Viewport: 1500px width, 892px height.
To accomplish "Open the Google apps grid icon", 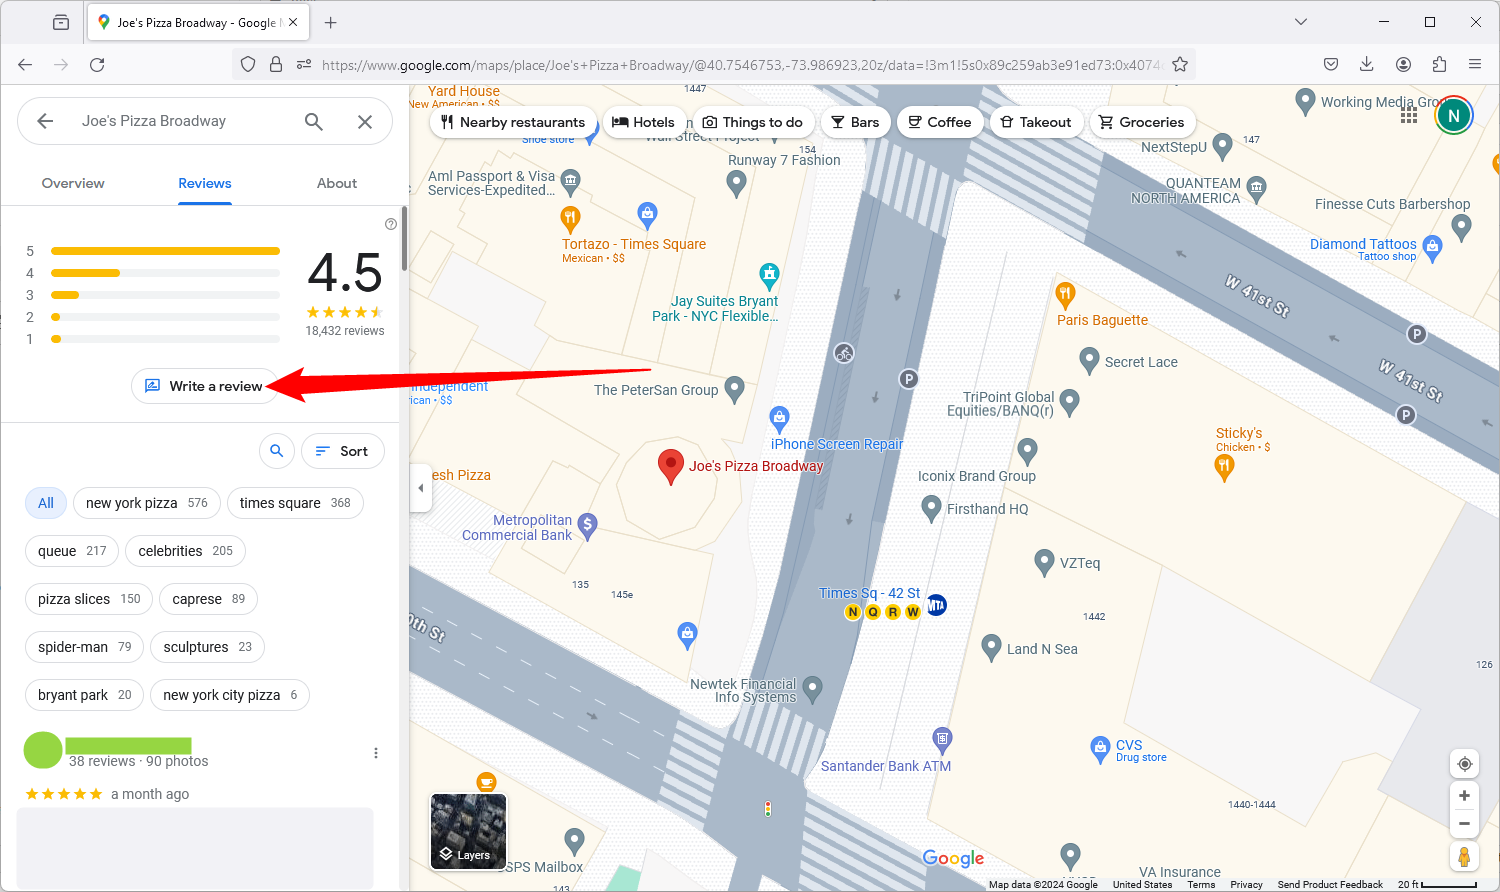I will 1409,115.
